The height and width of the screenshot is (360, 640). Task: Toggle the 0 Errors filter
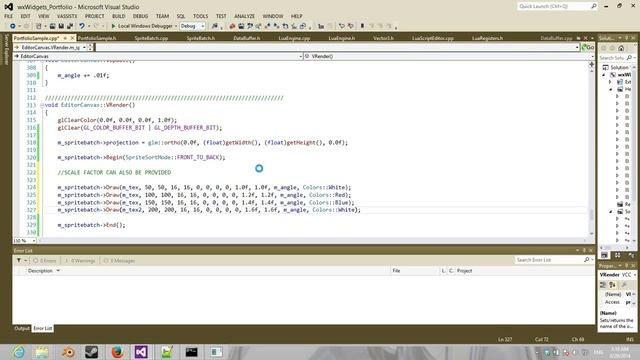[x=45, y=260]
